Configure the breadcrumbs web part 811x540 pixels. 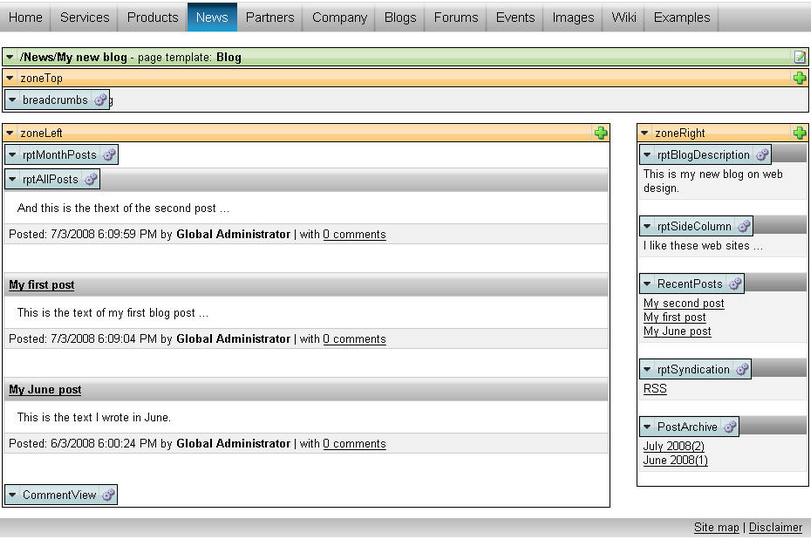pyautogui.click(x=100, y=100)
